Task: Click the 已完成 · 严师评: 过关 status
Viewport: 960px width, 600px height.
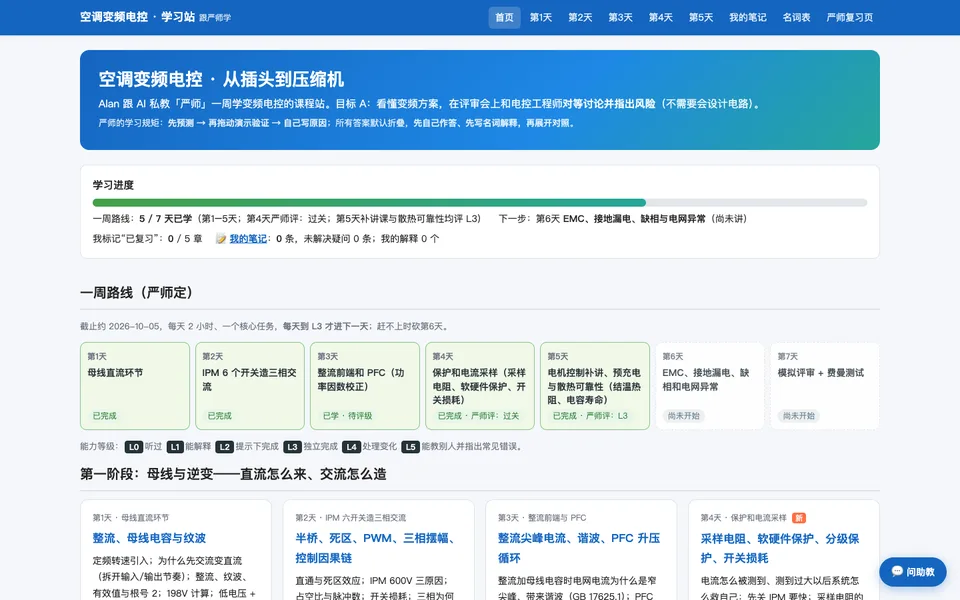Action: (478, 416)
